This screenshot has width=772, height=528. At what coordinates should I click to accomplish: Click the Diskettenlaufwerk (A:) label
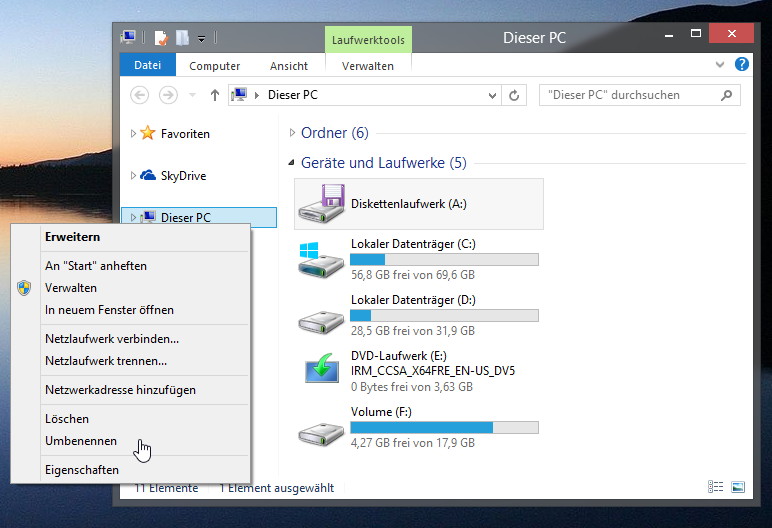pos(409,203)
